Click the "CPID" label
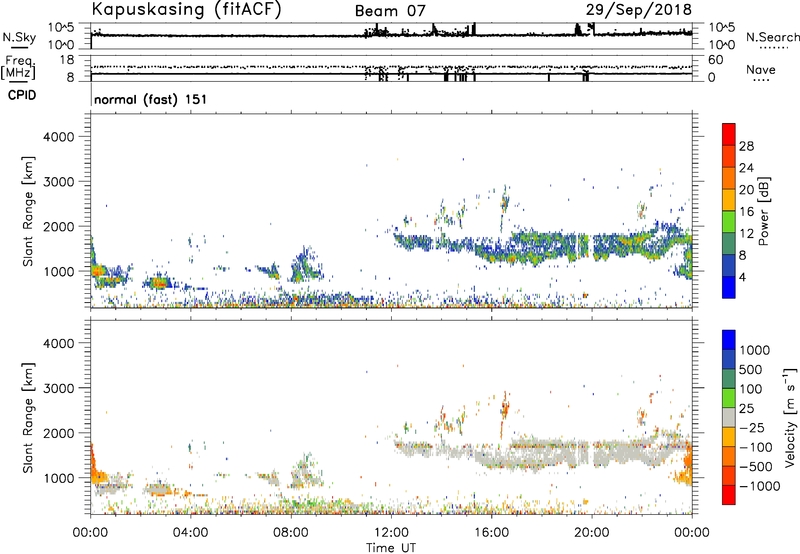Viewport: 800px width, 554px height. pos(22,95)
